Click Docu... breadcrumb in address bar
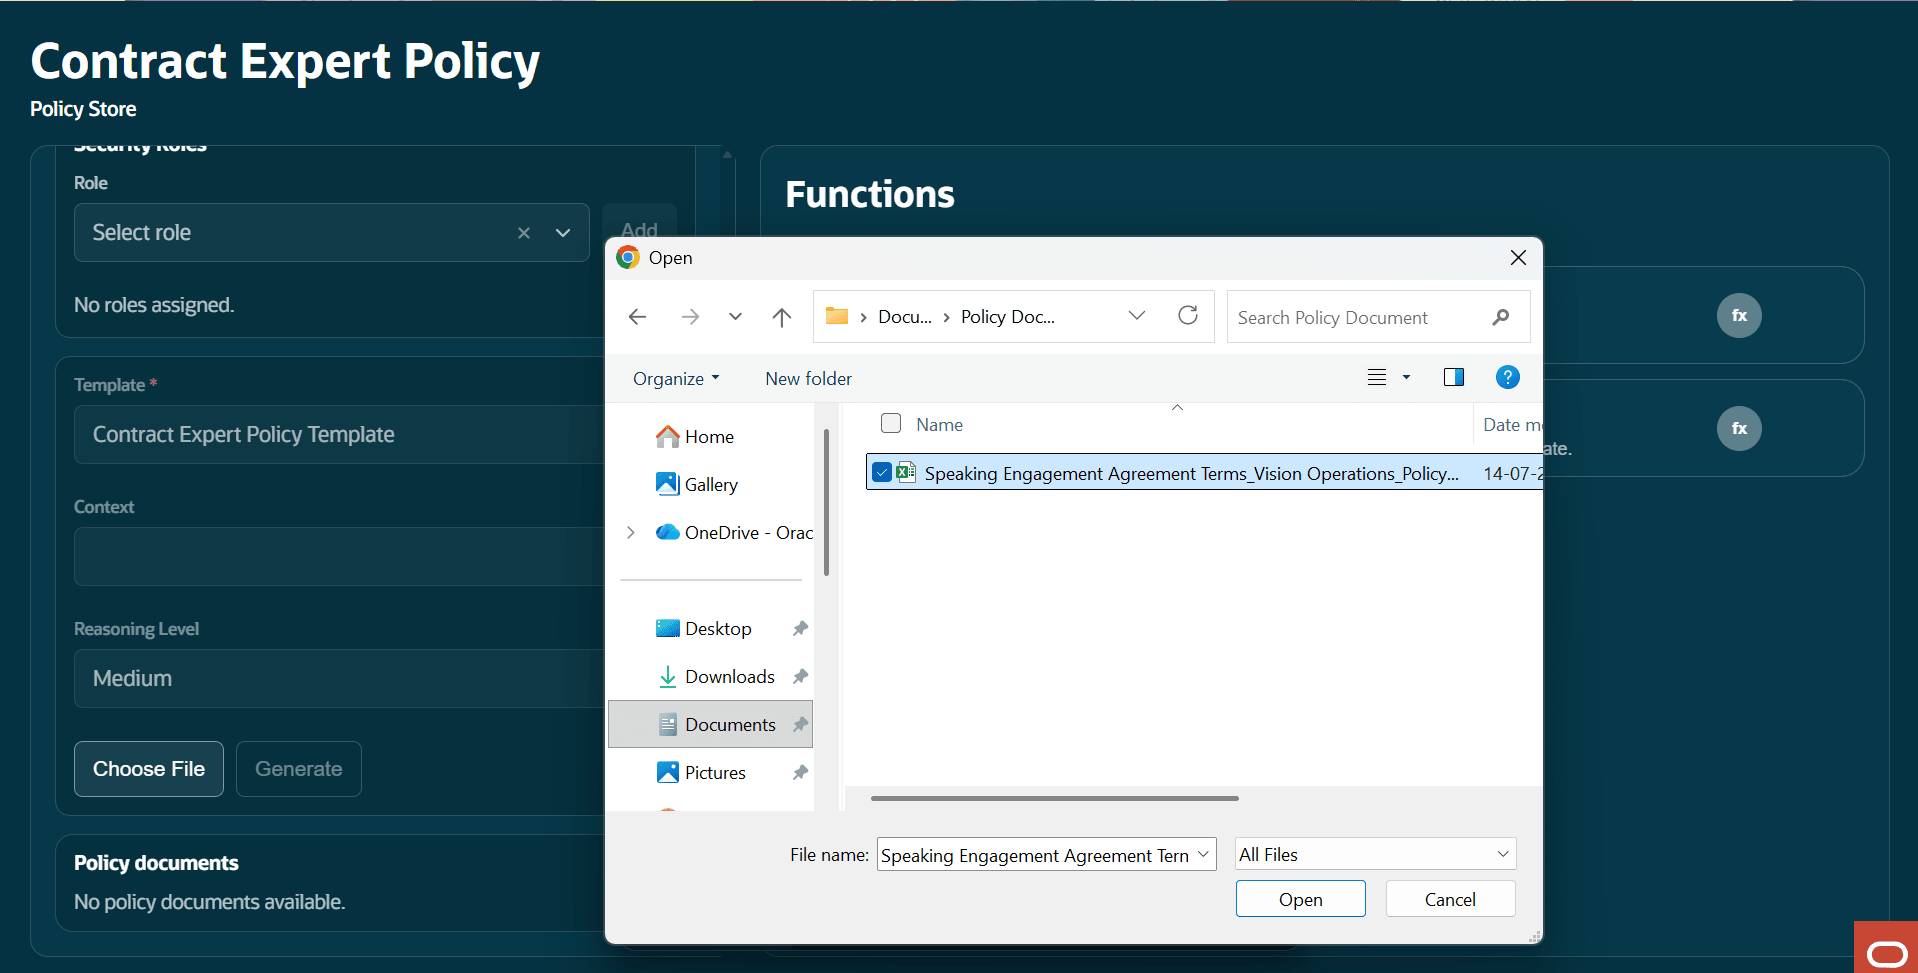This screenshot has height=973, width=1918. click(904, 317)
